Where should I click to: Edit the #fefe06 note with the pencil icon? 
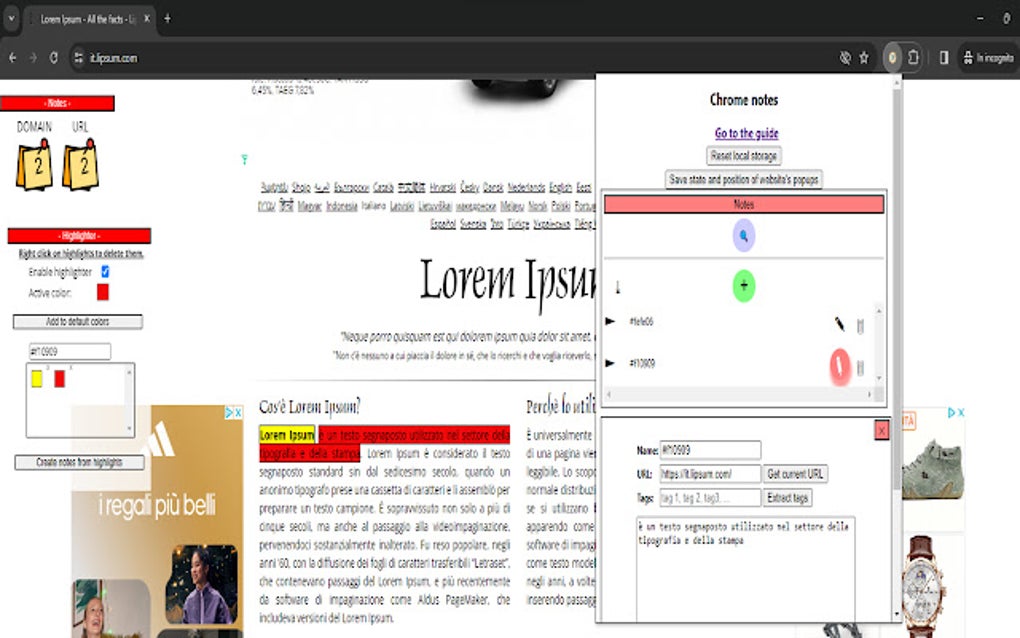click(840, 324)
